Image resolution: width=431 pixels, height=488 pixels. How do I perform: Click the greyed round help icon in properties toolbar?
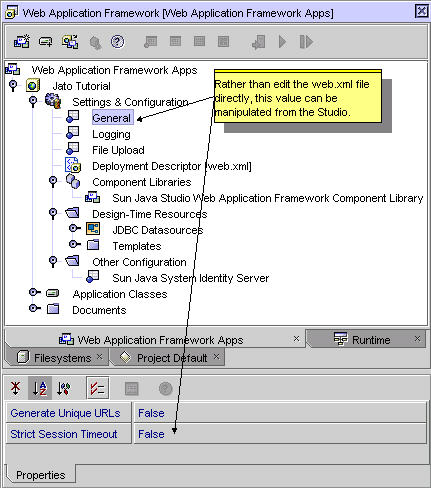point(165,389)
